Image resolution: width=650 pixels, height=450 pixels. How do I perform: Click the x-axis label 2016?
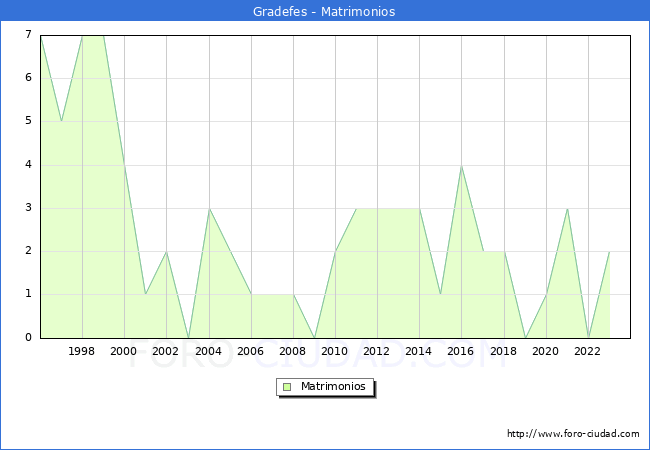pyautogui.click(x=461, y=351)
